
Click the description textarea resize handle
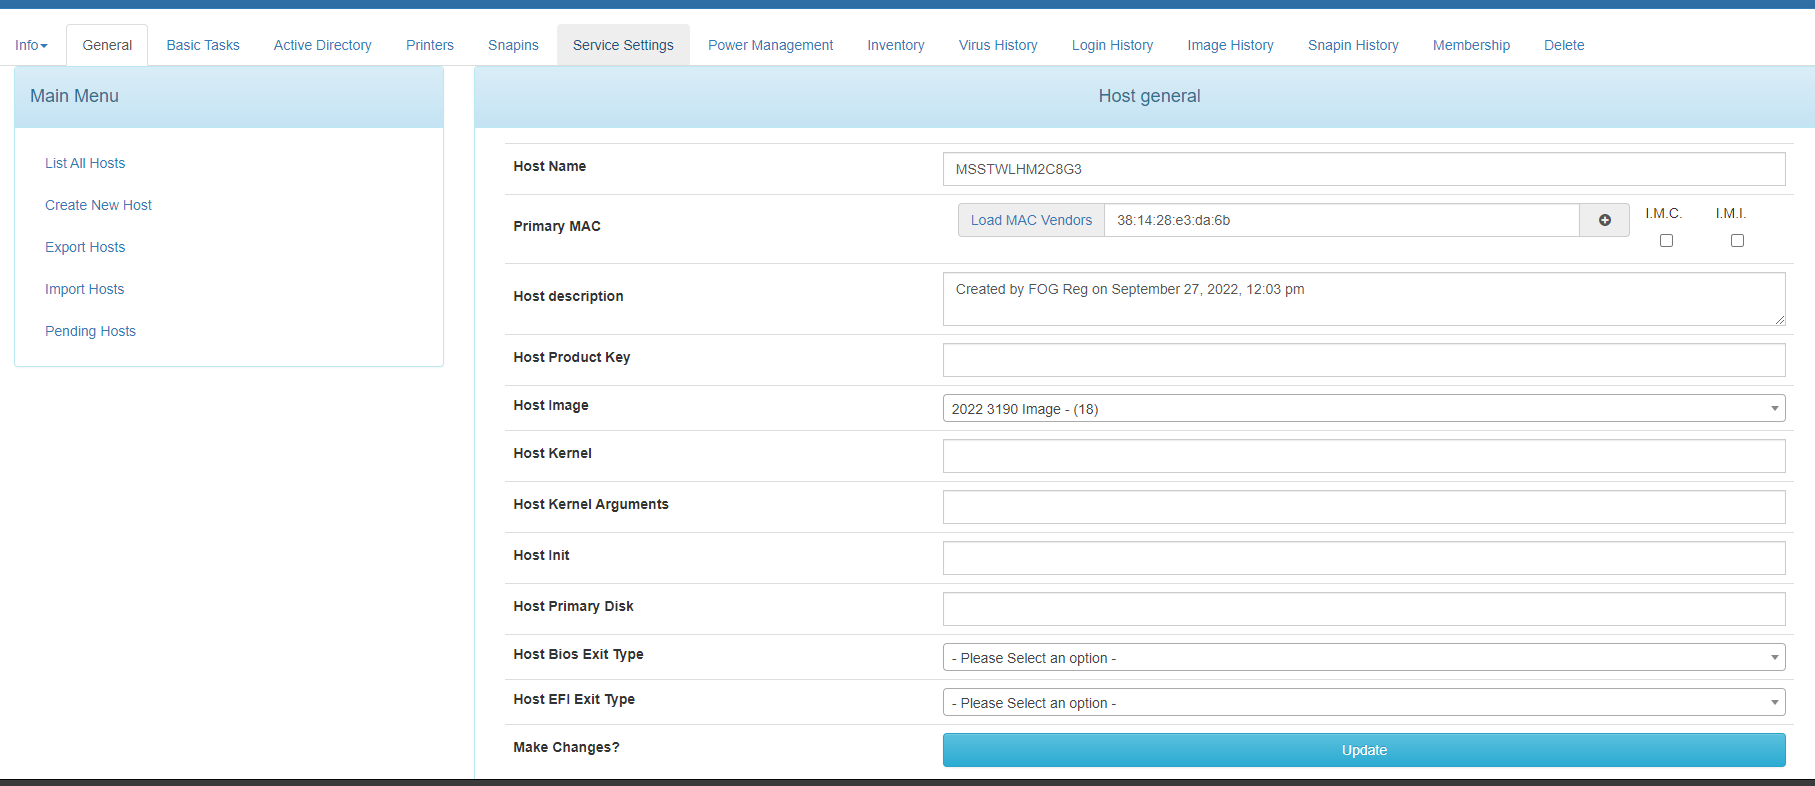[1779, 319]
